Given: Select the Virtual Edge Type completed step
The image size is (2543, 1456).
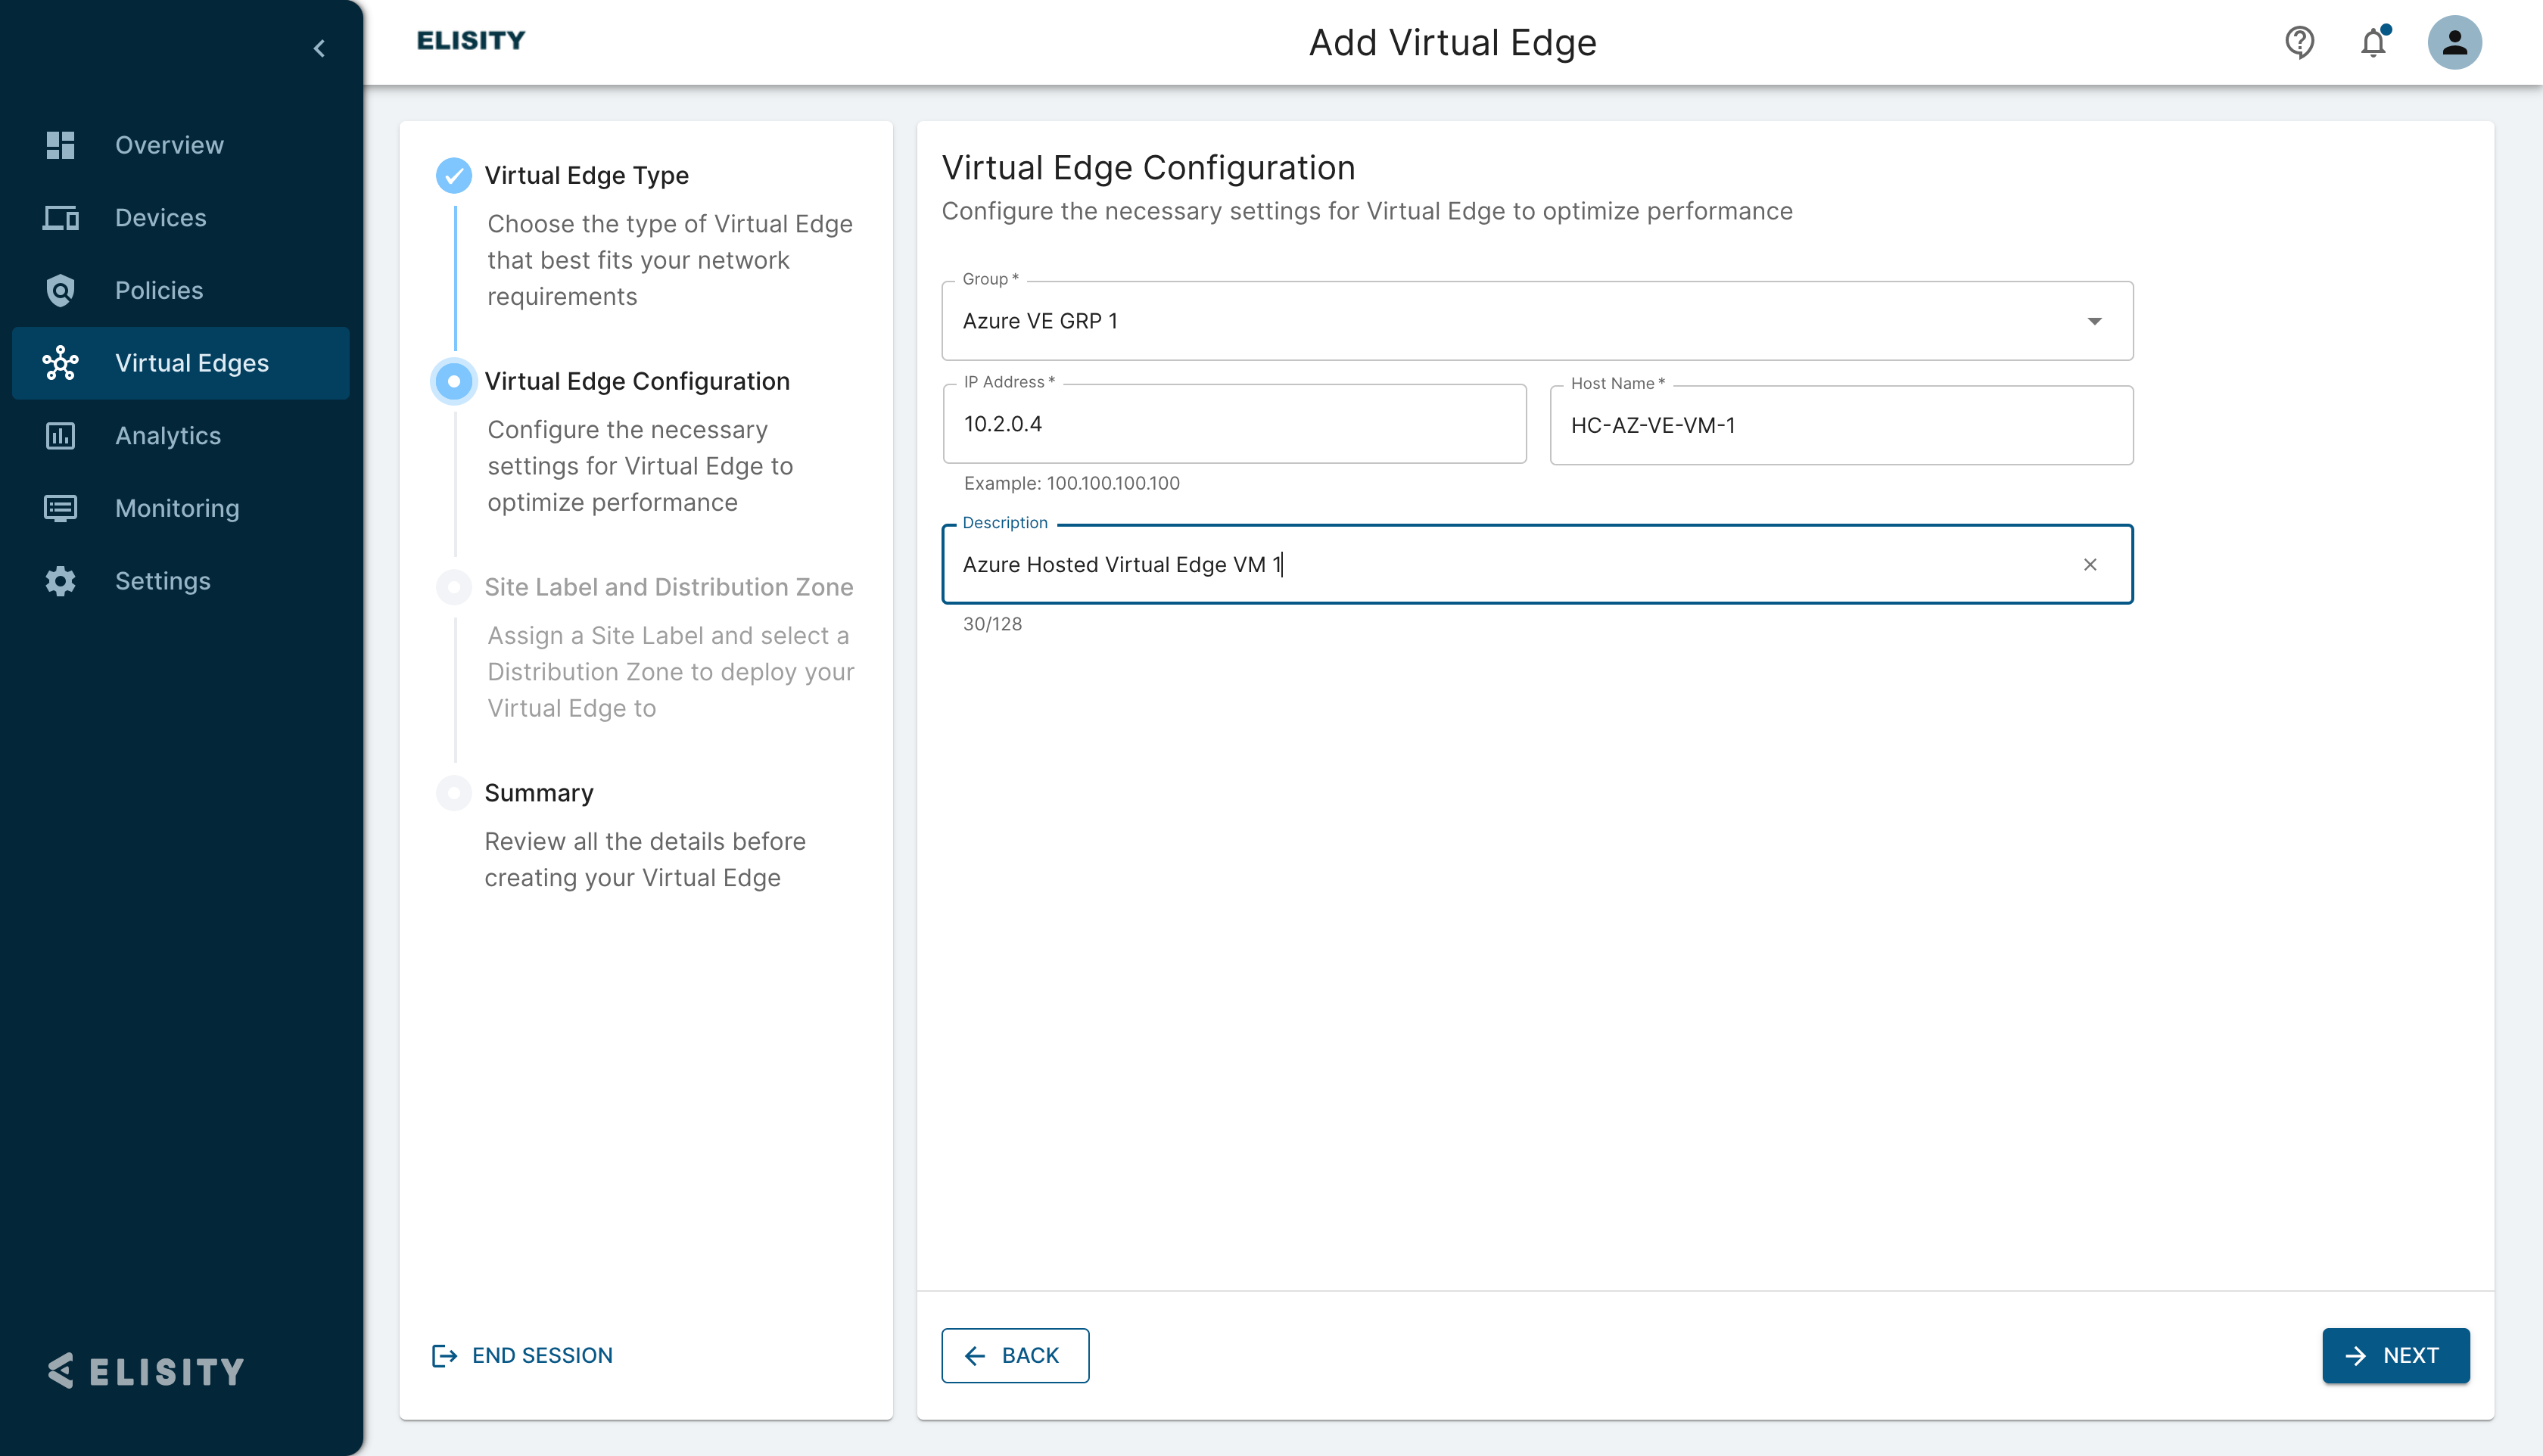Looking at the screenshot, I should click(454, 175).
